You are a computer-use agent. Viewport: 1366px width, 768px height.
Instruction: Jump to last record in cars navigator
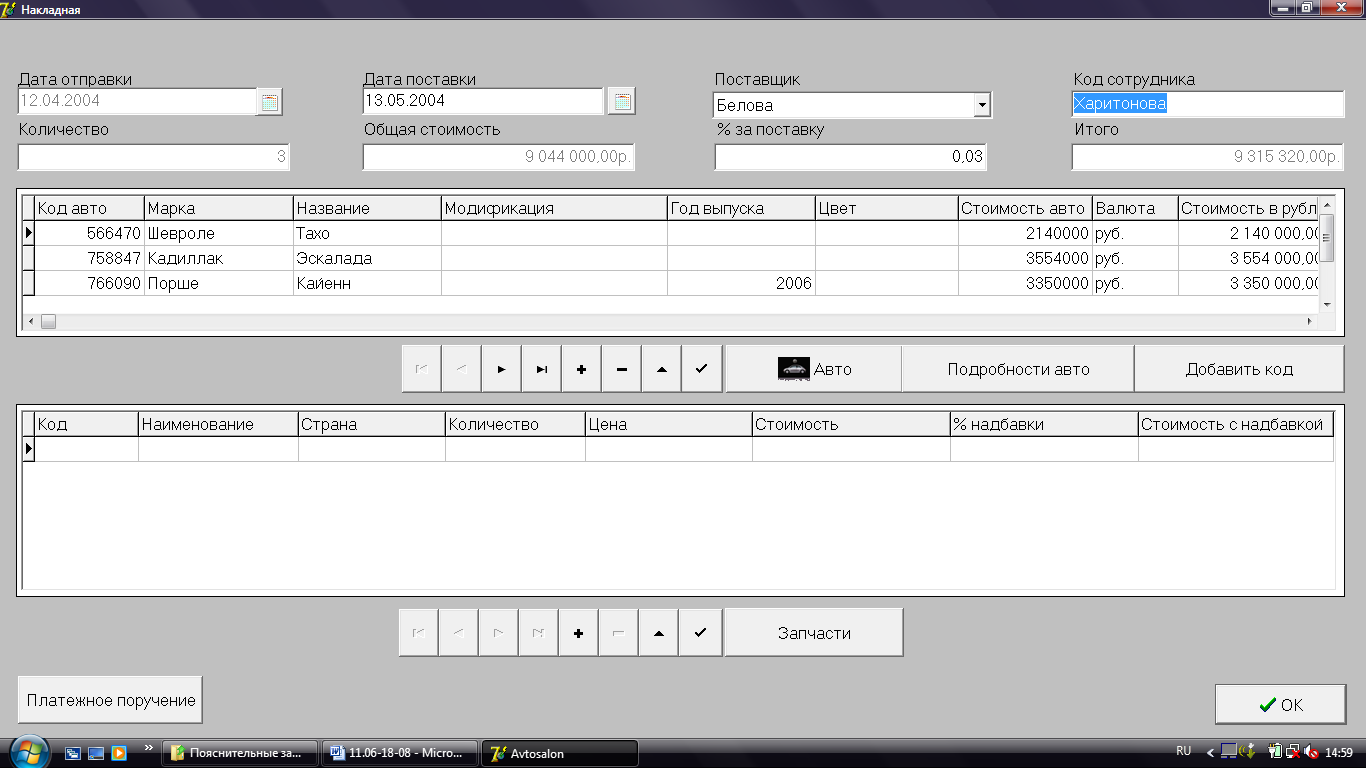pos(541,369)
